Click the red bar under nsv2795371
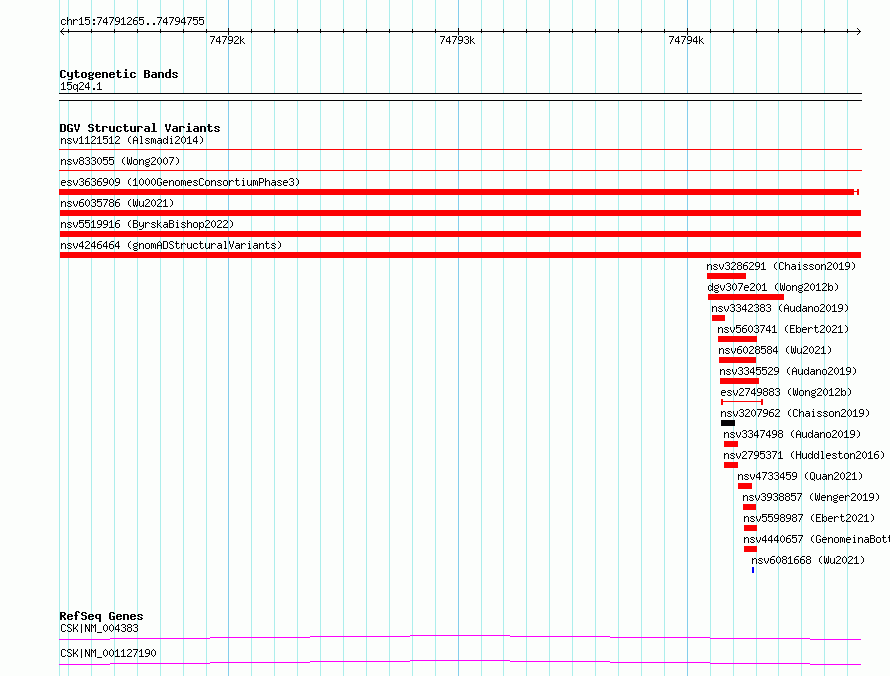Viewport: 890px width, 676px height. [731, 465]
